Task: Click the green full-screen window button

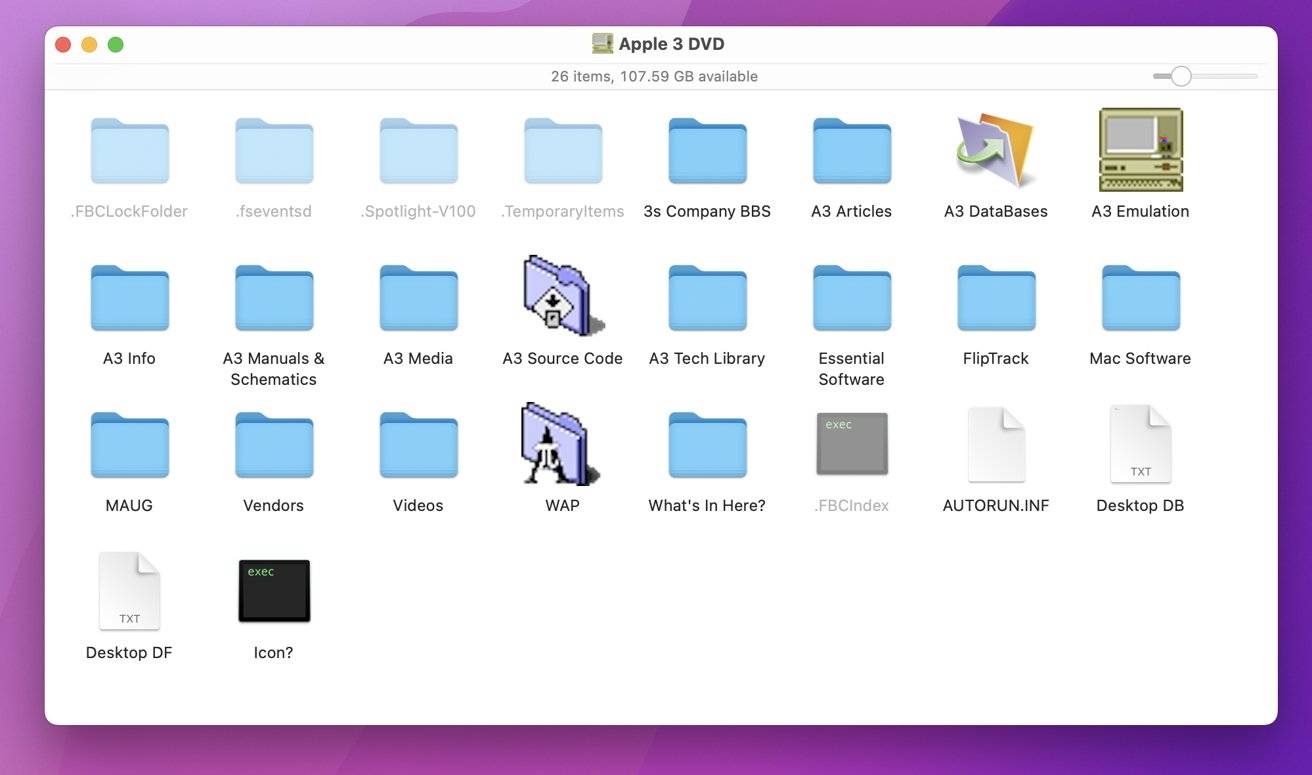Action: (115, 44)
